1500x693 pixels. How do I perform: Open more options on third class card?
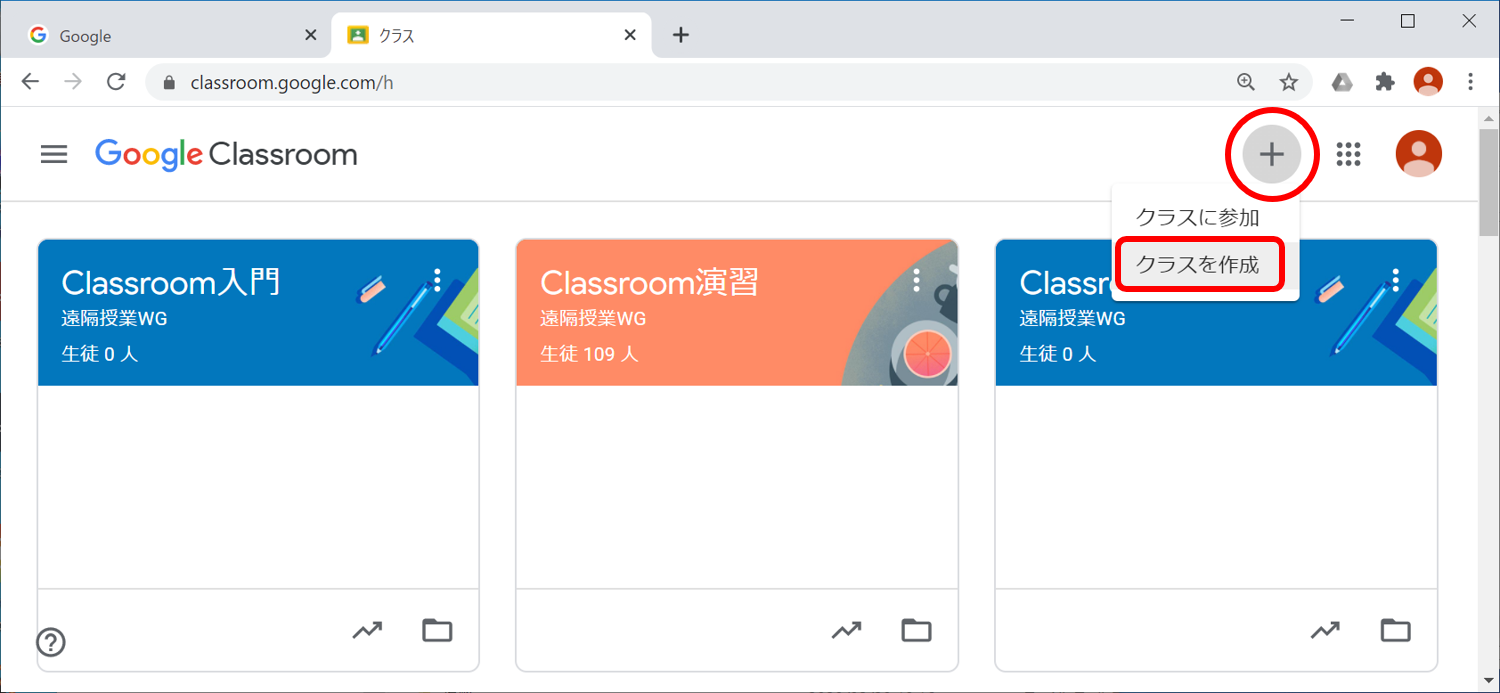(x=1395, y=280)
